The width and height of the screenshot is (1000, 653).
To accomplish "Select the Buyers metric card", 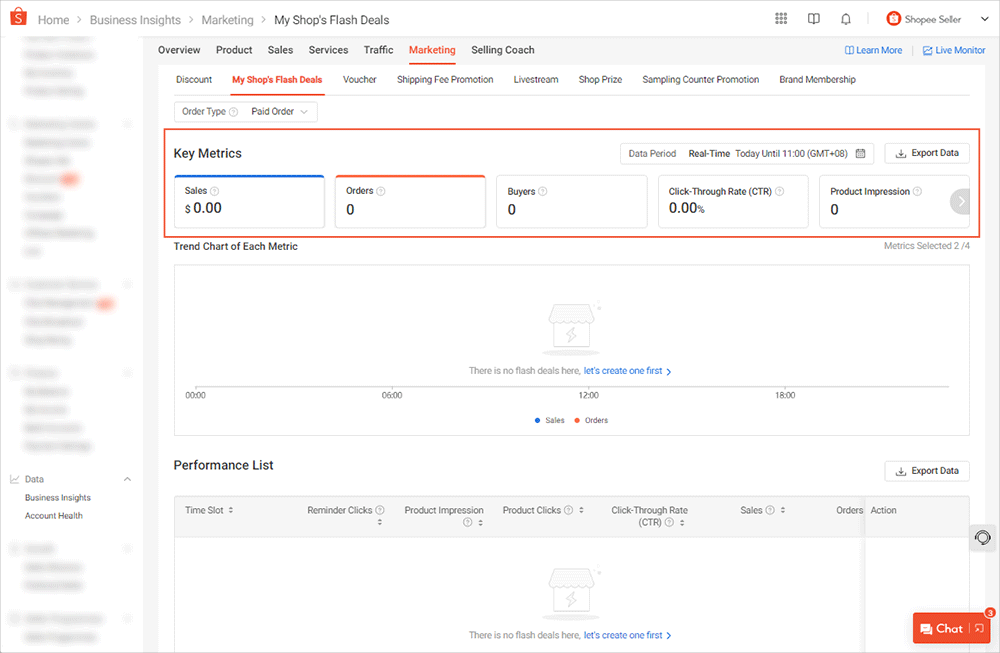I will point(571,202).
